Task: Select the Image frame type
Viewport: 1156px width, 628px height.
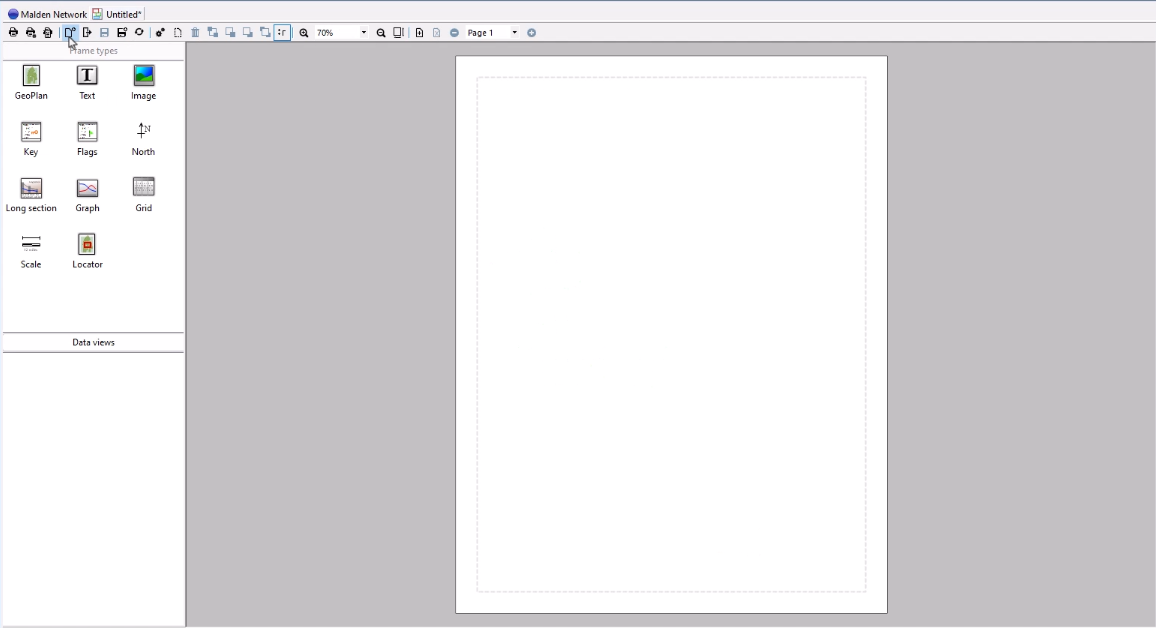Action: pos(143,80)
